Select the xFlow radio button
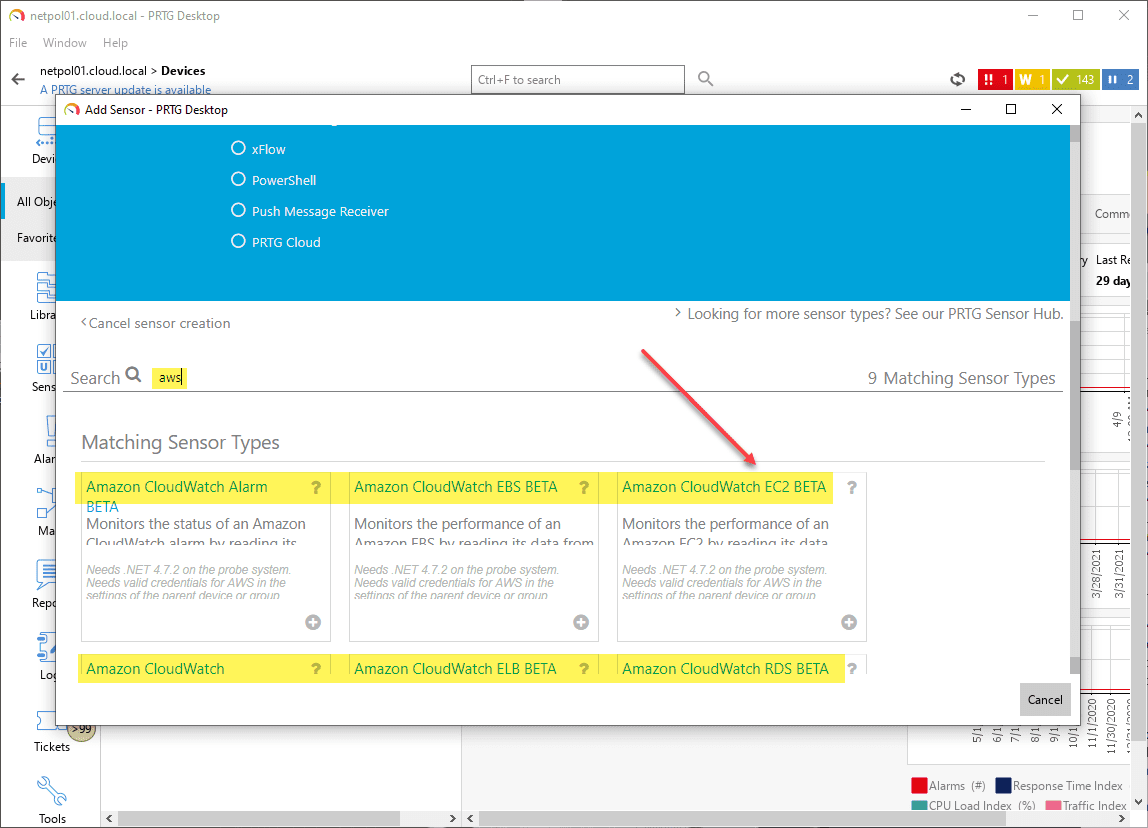 [x=238, y=148]
